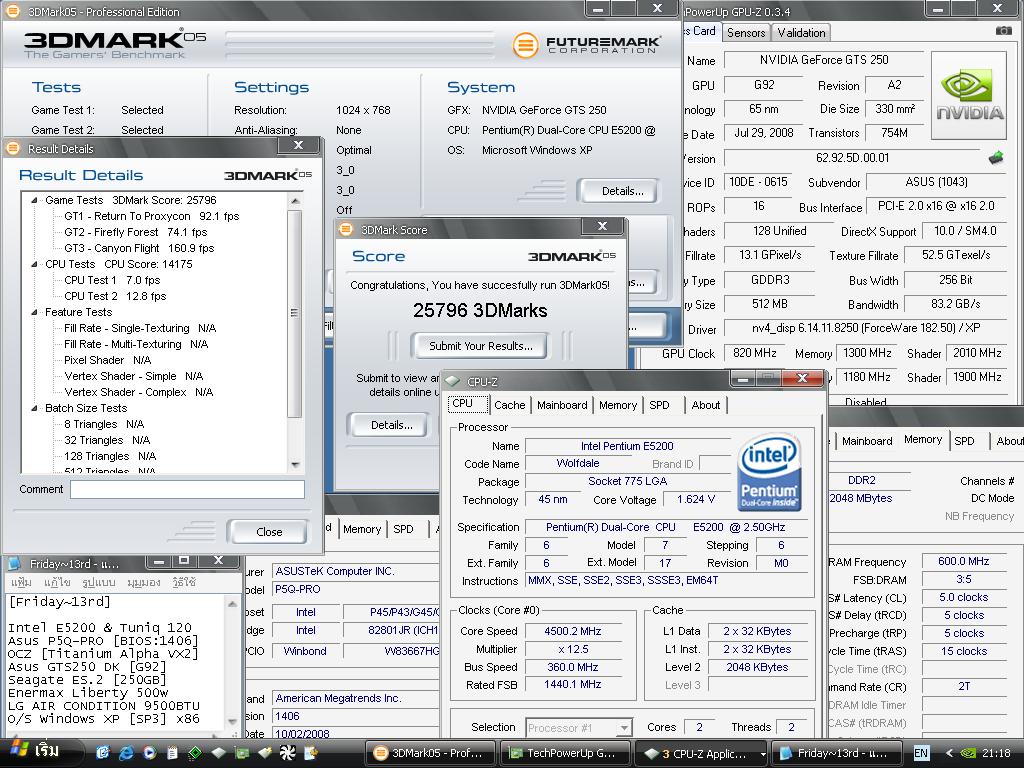This screenshot has width=1024, height=768.
Task: Open Notepad แฟ้ม menu
Action: [x=22, y=582]
